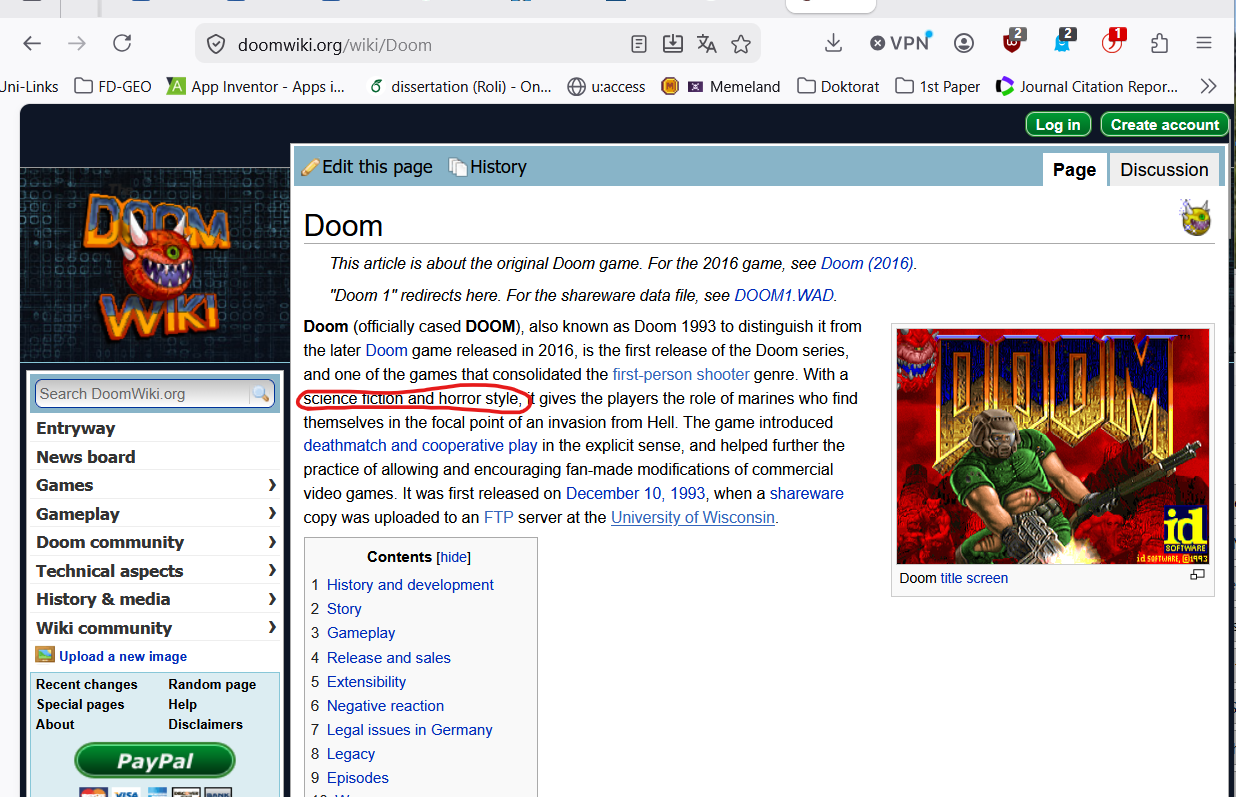Open the Doom title screen thumbnail

(x=1052, y=446)
